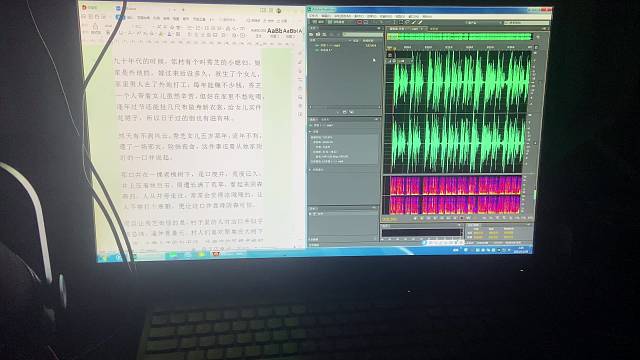
Task: Open the Multitrack menu in Audition
Action: (343, 16)
